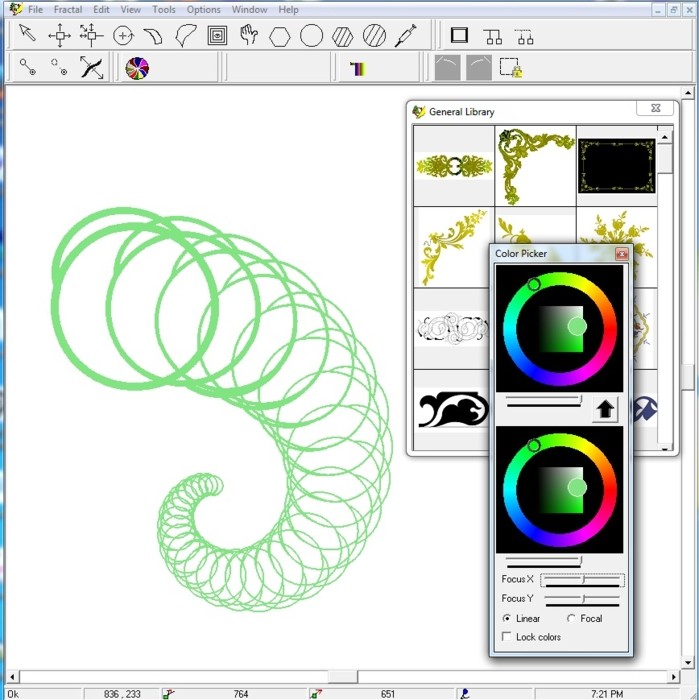699x700 pixels.
Task: Pick the scale tool with diagonal arrows
Action: (x=91, y=35)
